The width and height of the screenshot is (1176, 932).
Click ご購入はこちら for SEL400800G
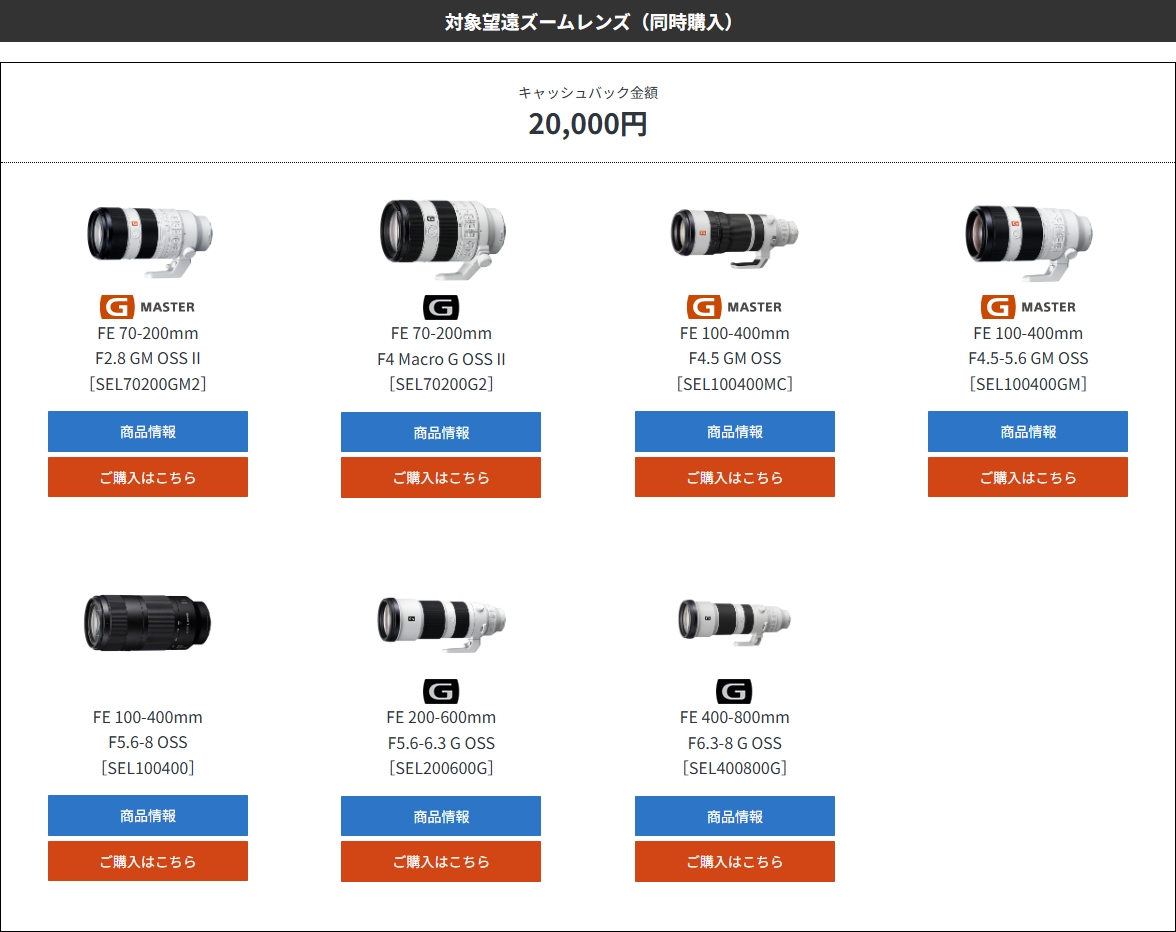click(x=735, y=862)
